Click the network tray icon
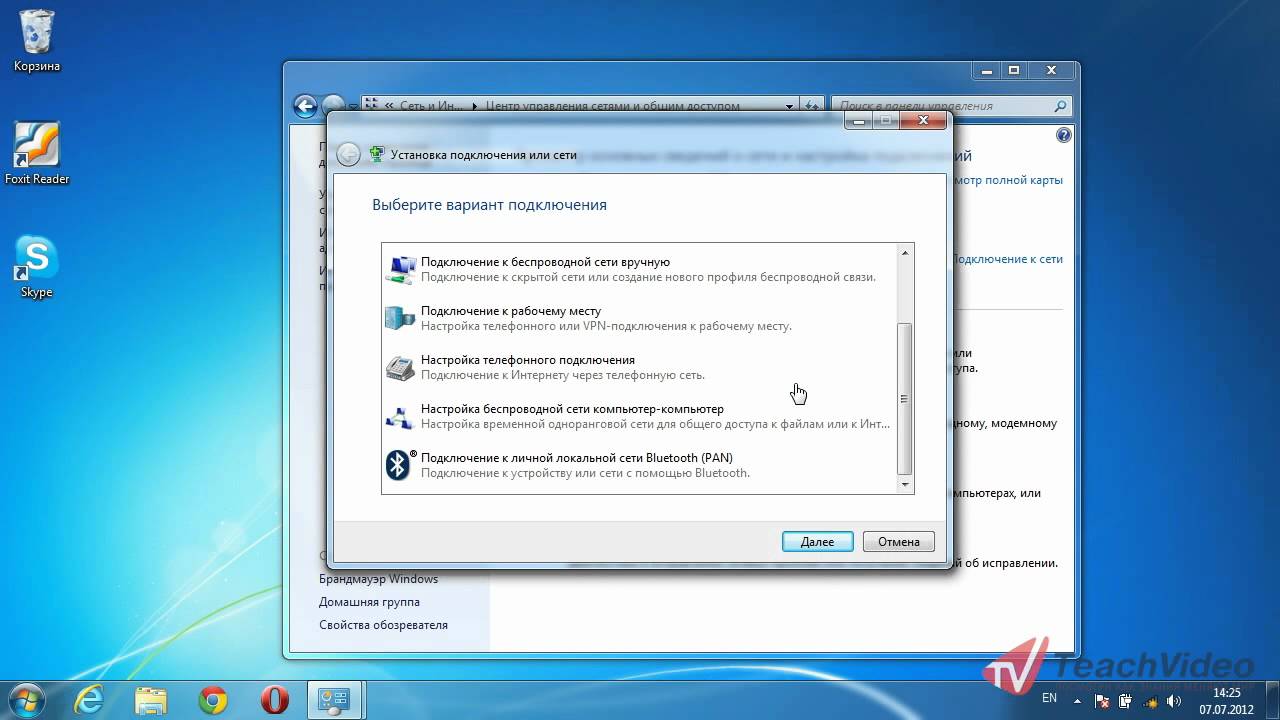This screenshot has width=1280, height=720. [1148, 700]
